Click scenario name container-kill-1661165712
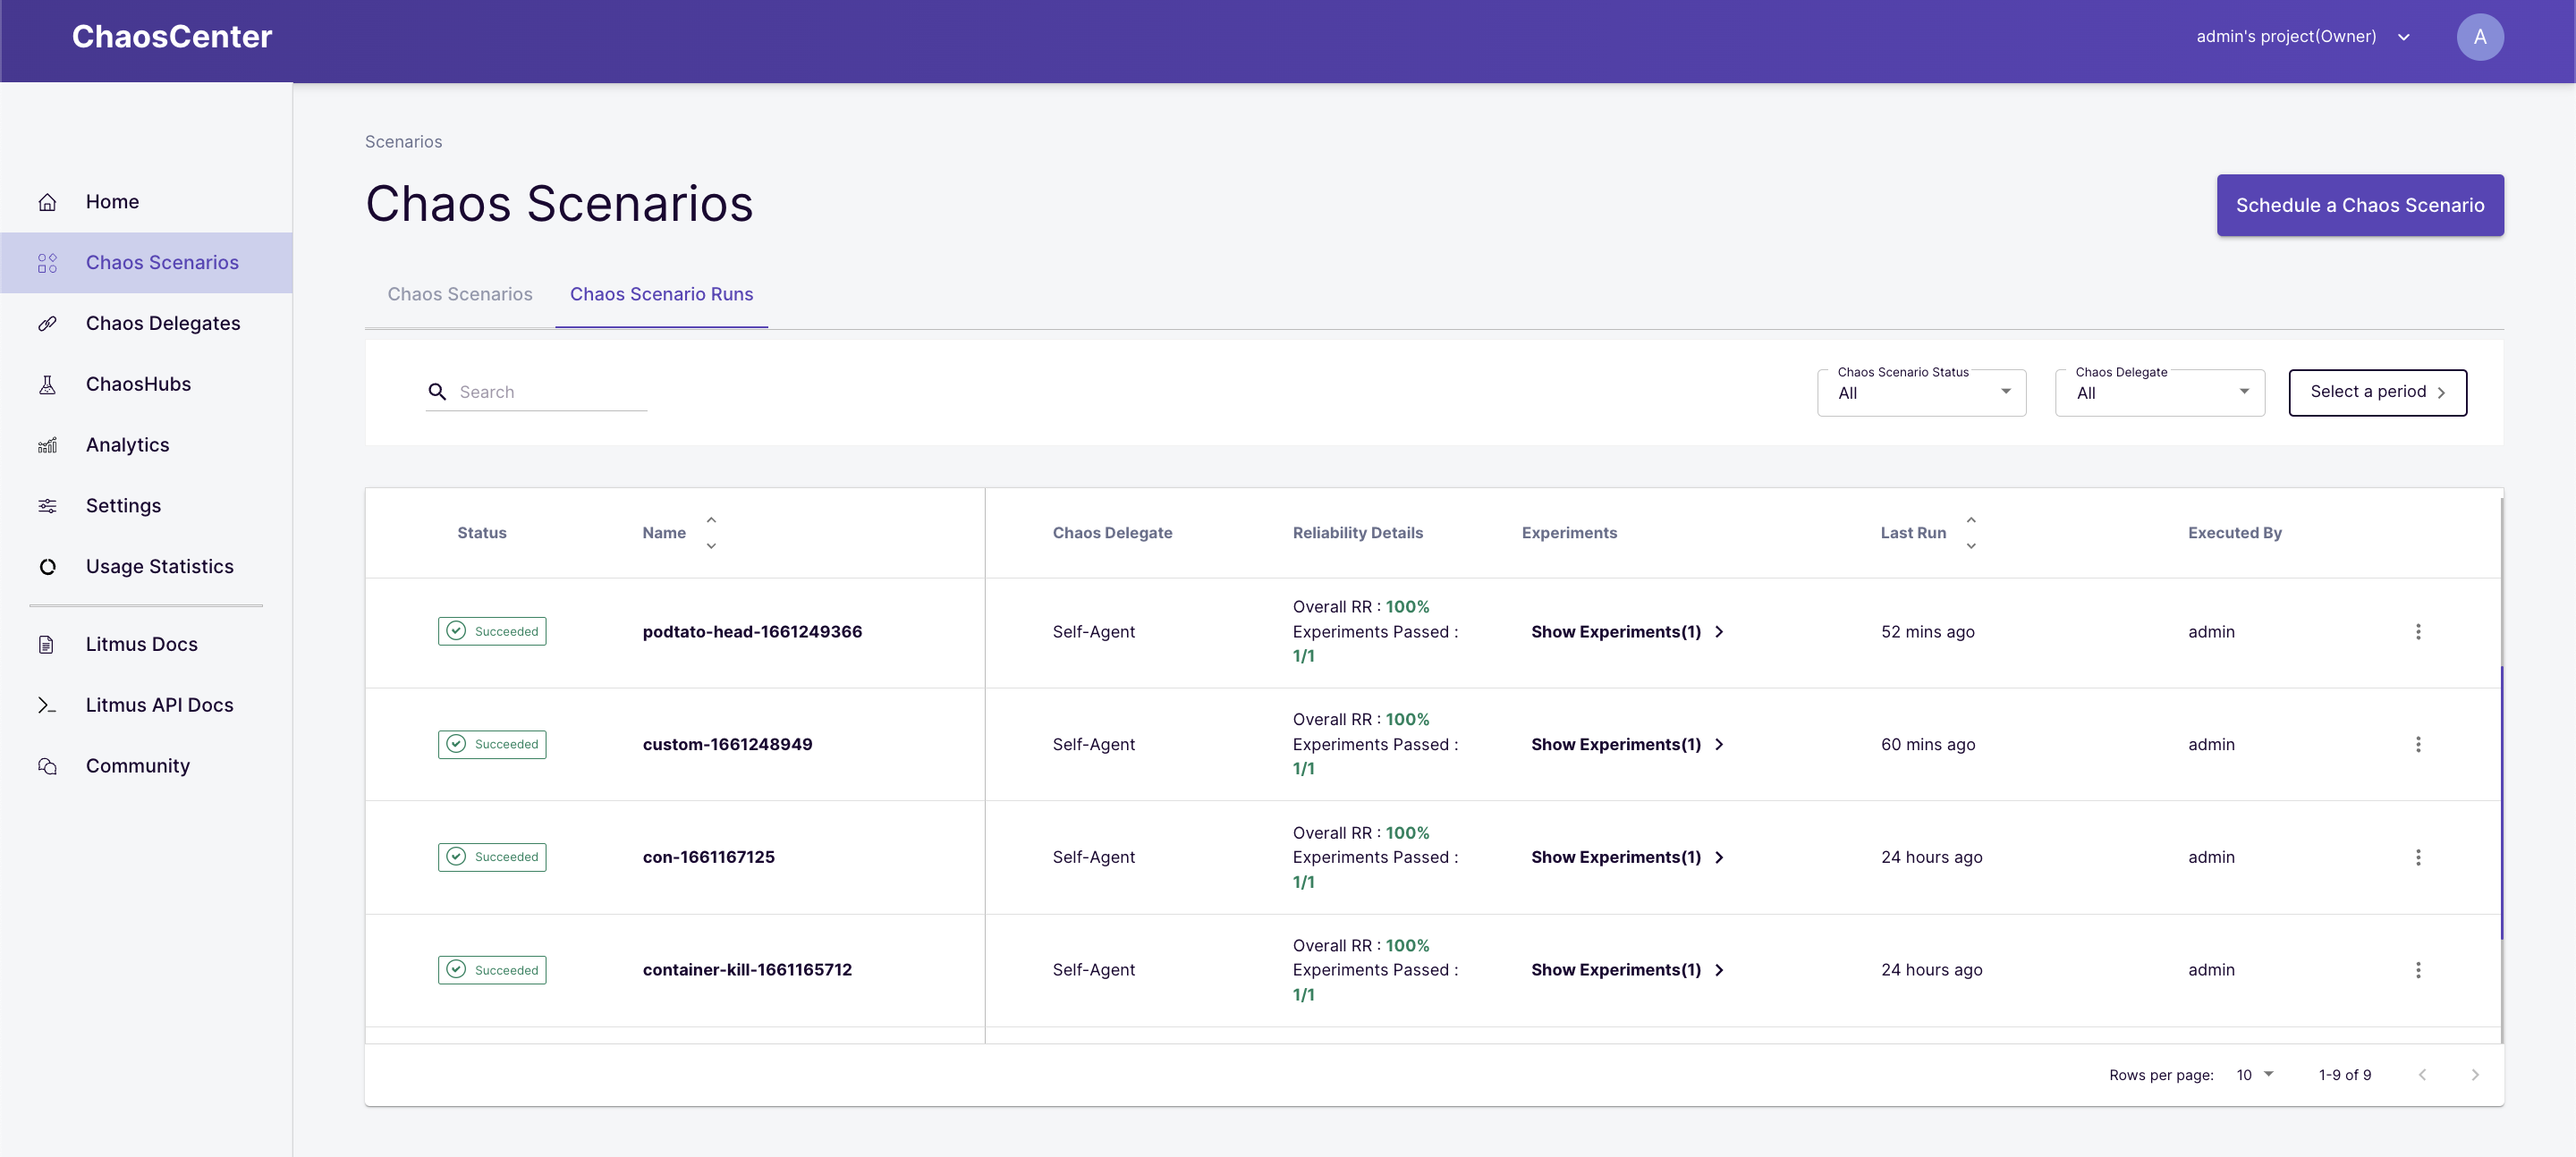The width and height of the screenshot is (2576, 1157). (x=747, y=970)
